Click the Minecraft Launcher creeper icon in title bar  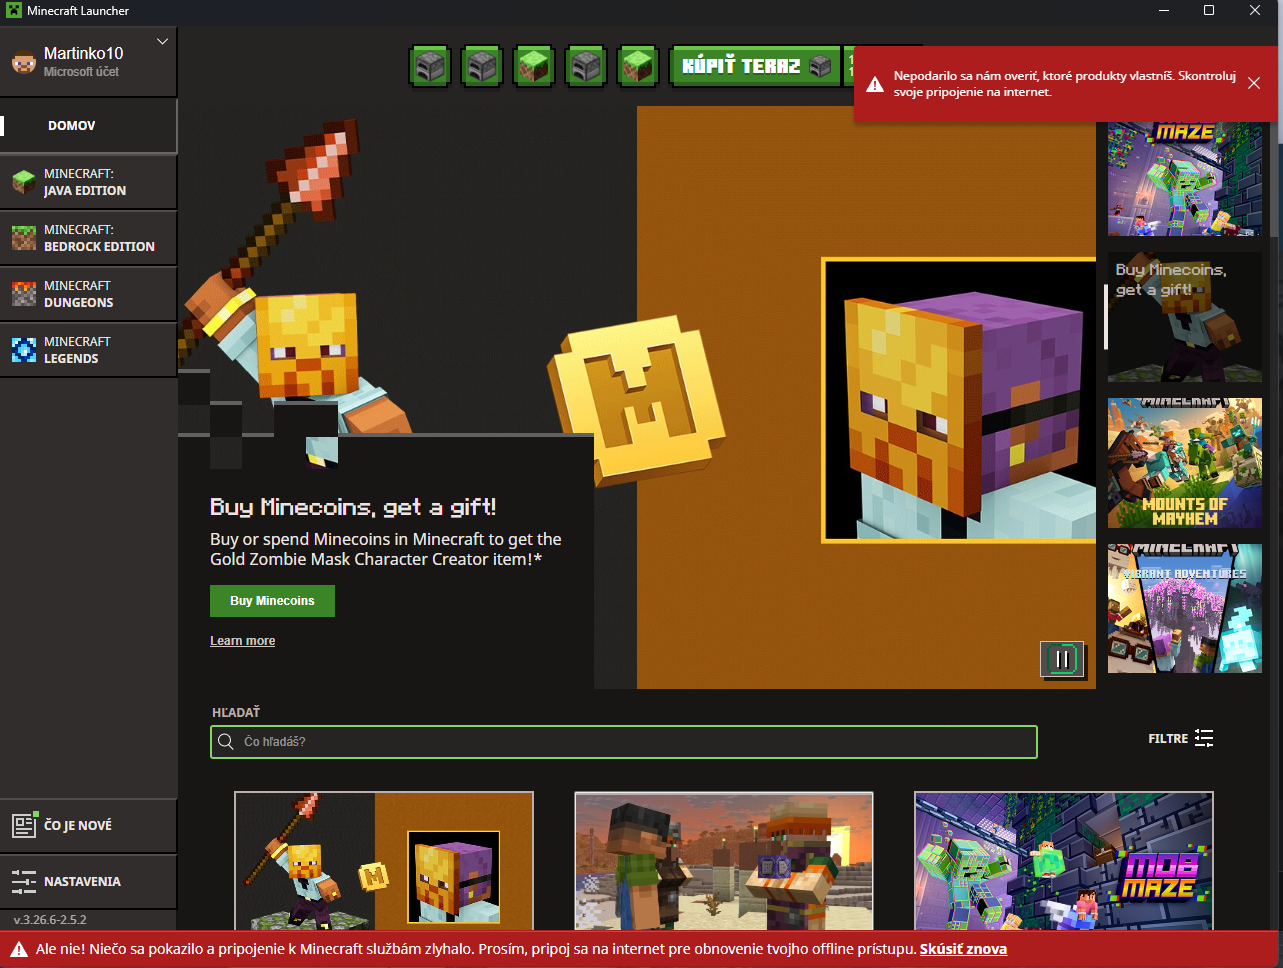(x=14, y=10)
